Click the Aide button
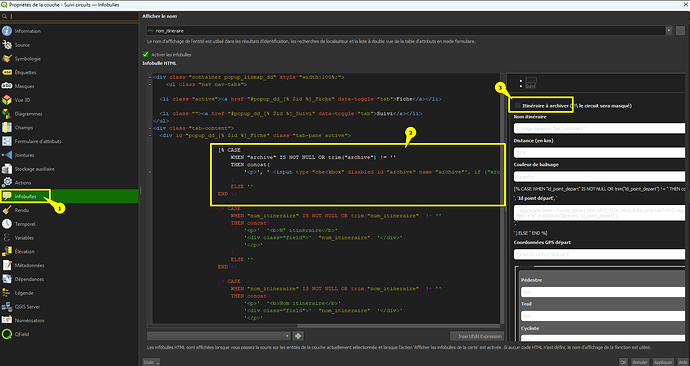This screenshot has width=690, height=366. pyautogui.click(x=683, y=362)
